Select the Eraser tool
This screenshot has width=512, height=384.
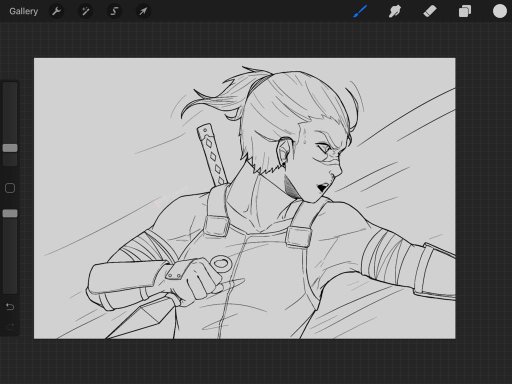430,11
